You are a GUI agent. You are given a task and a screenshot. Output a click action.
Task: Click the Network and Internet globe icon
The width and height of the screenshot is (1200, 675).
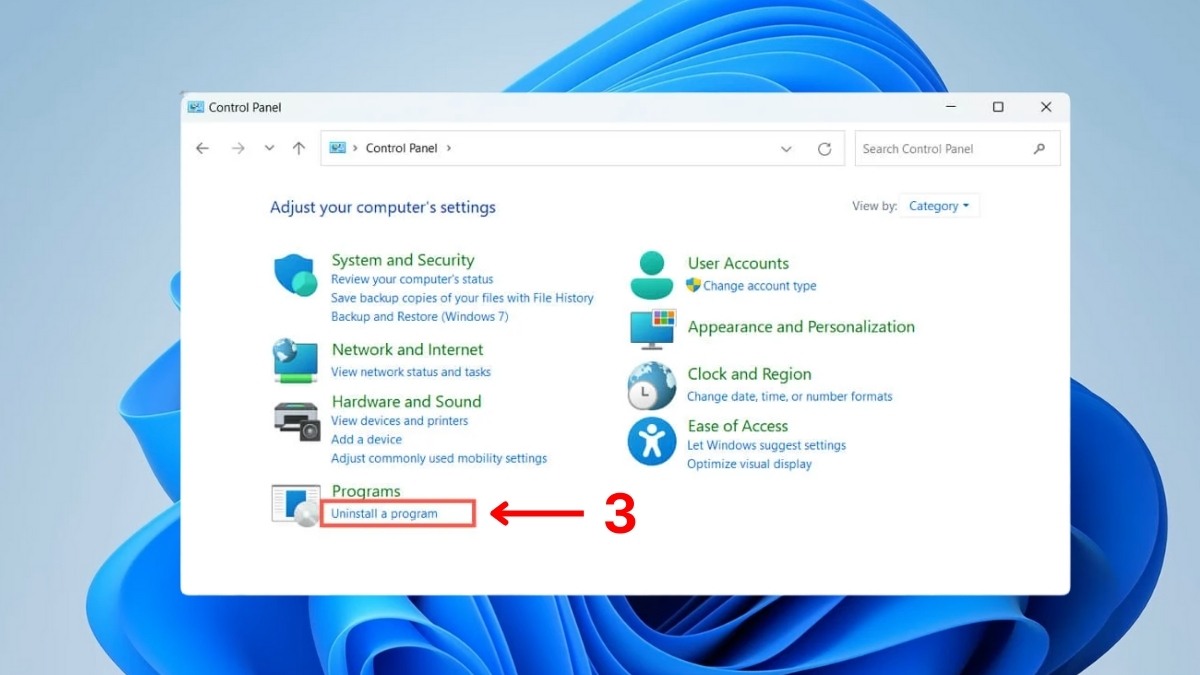295,360
